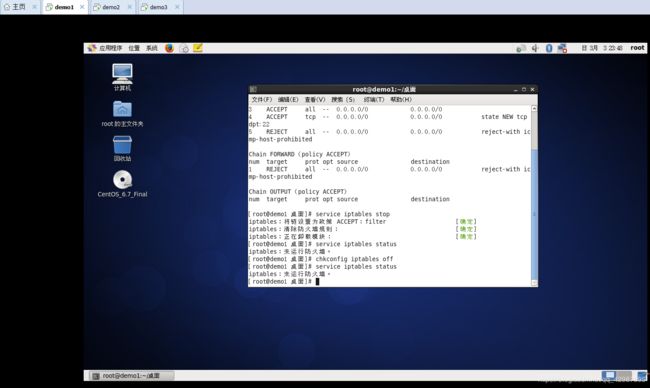Open the 系统 system menu

152,48
